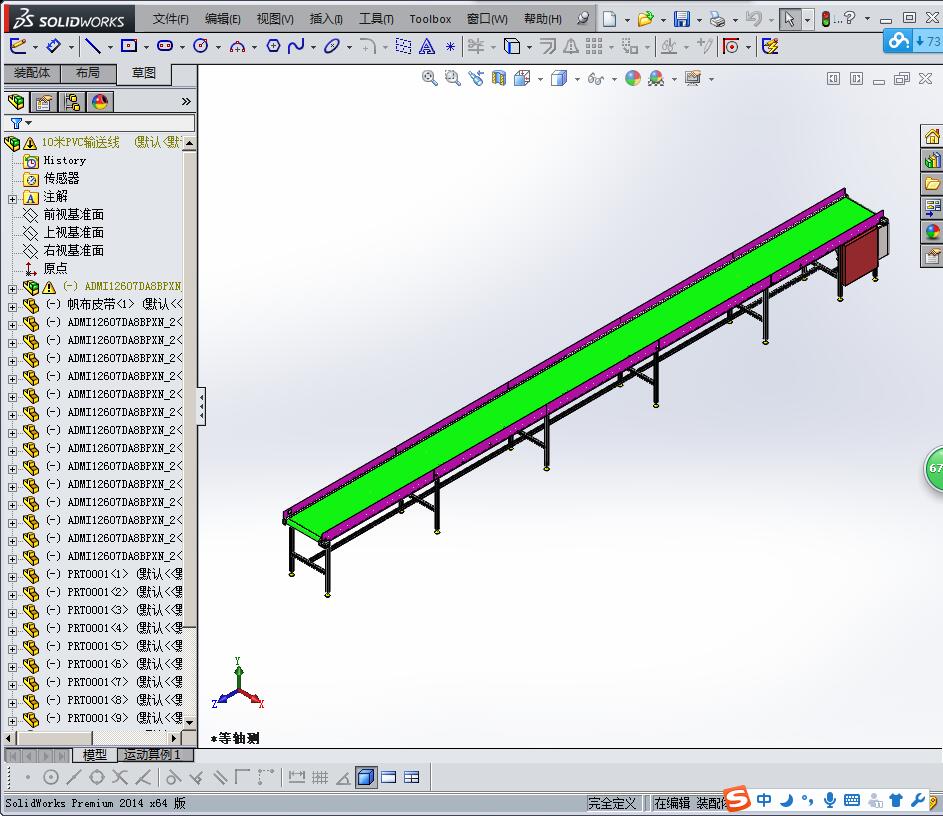Select the 原点 item in tree
943x816 pixels.
[55, 267]
